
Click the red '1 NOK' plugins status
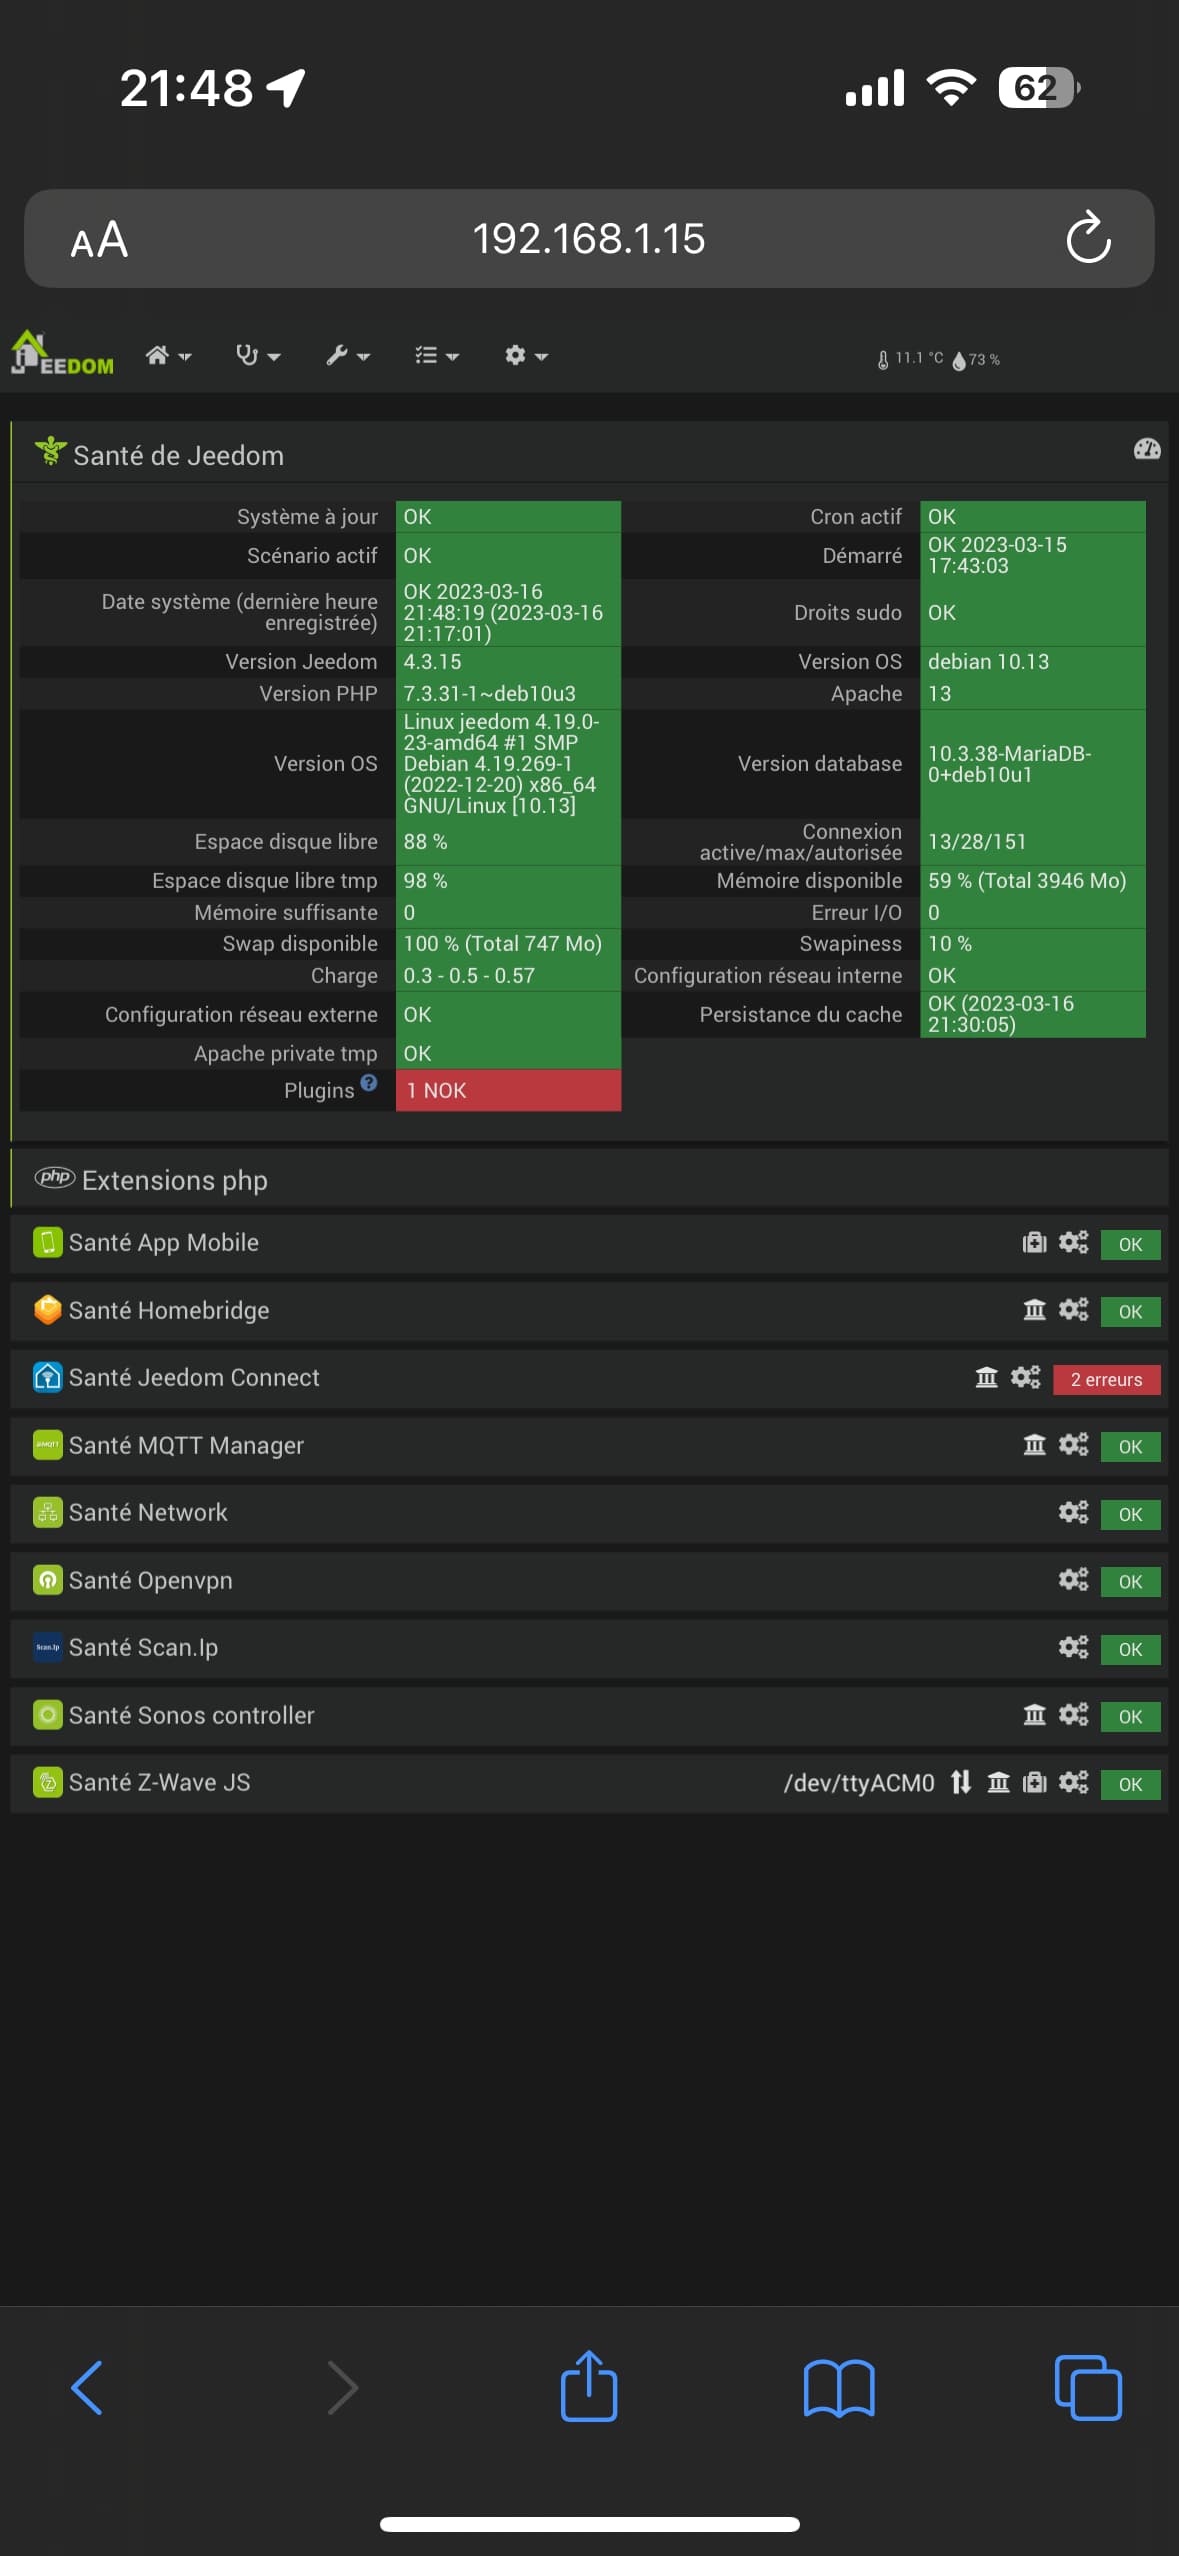coord(508,1091)
